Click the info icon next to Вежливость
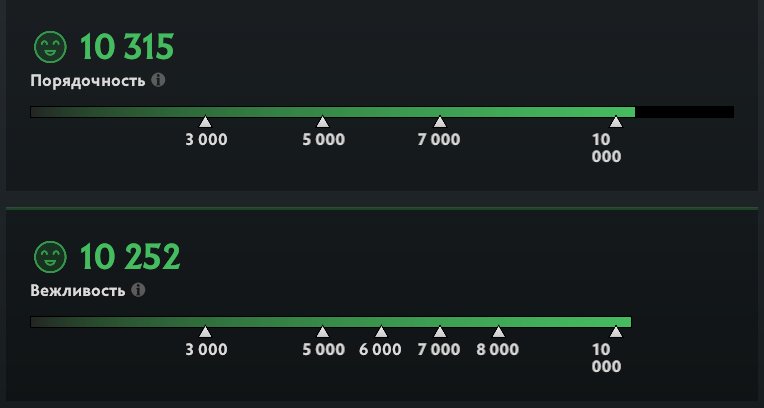764x408 pixels. tap(138, 291)
